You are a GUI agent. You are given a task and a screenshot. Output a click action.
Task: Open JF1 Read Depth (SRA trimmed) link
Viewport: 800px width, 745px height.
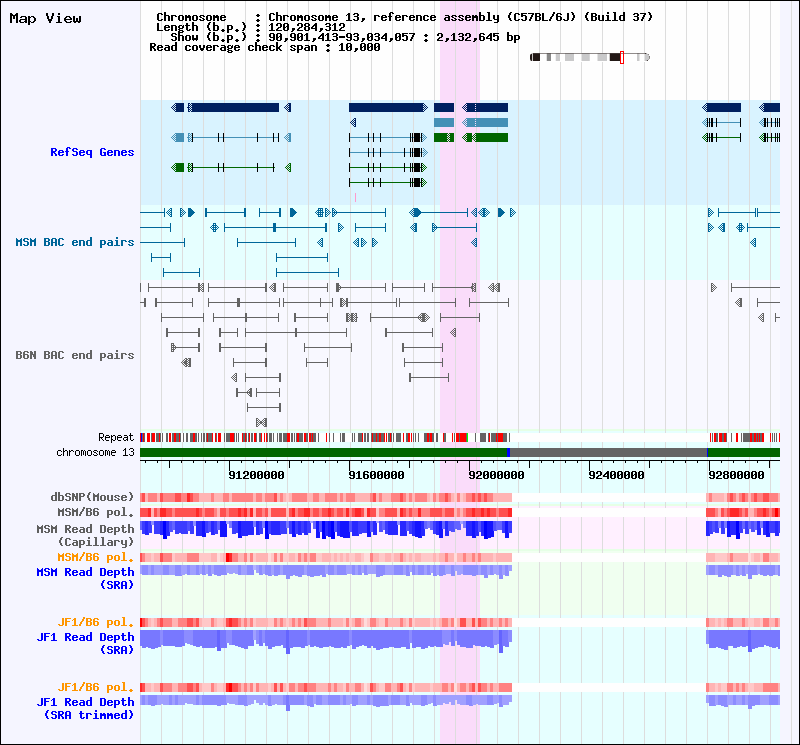point(85,708)
